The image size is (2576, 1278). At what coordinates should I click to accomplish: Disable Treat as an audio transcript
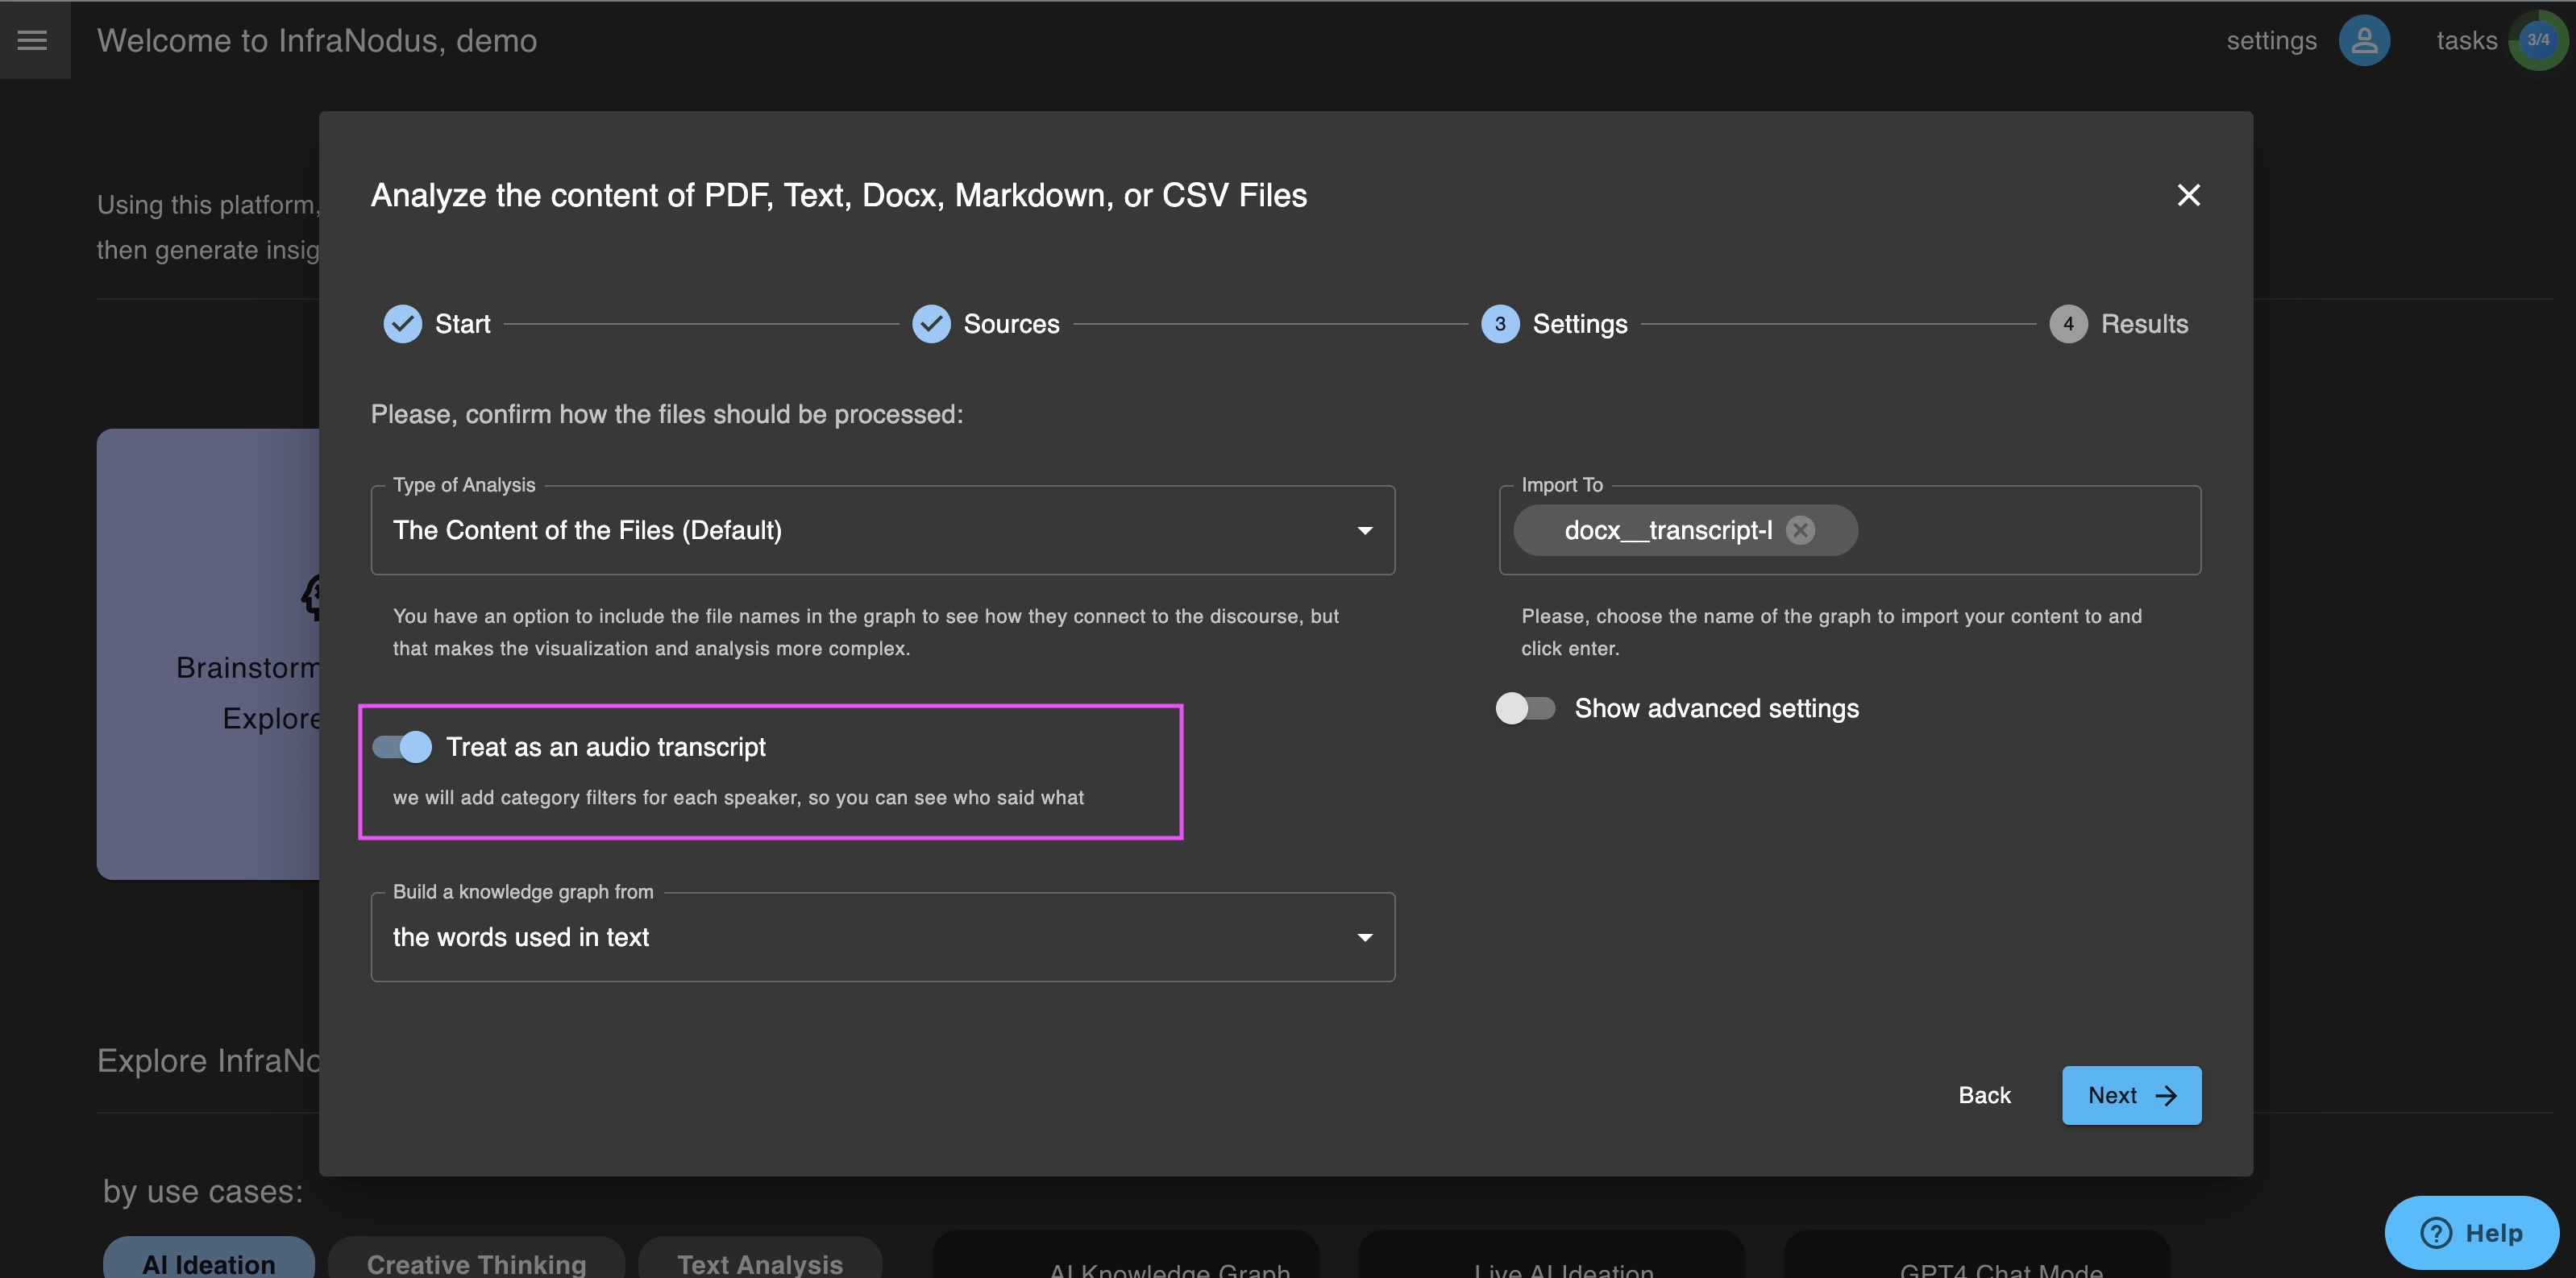point(402,747)
